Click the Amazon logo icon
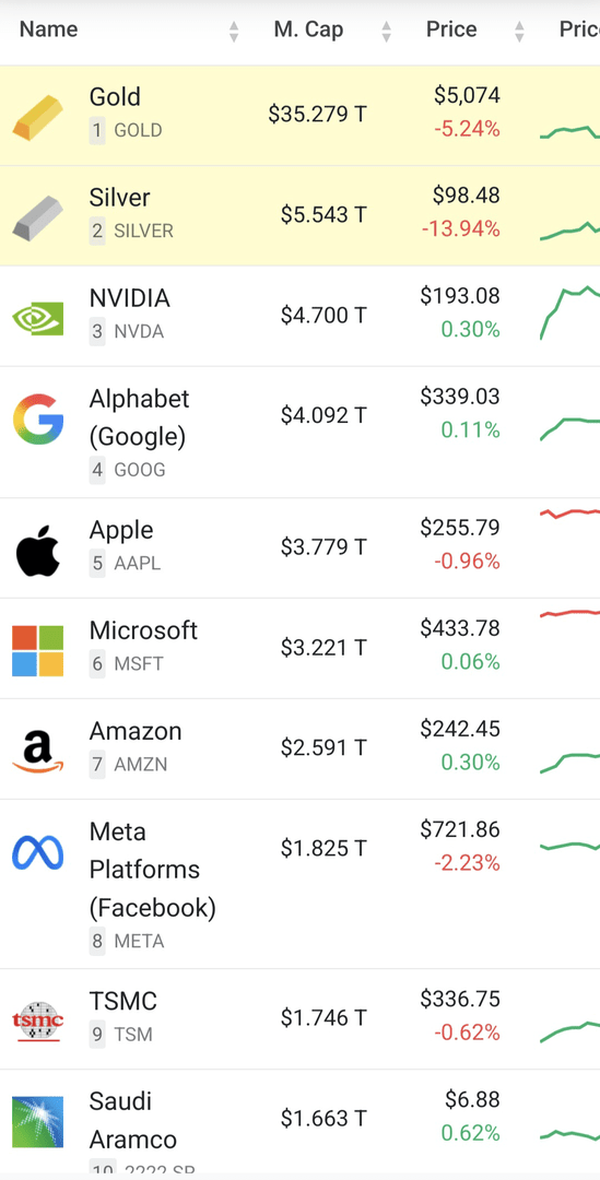 (x=38, y=750)
